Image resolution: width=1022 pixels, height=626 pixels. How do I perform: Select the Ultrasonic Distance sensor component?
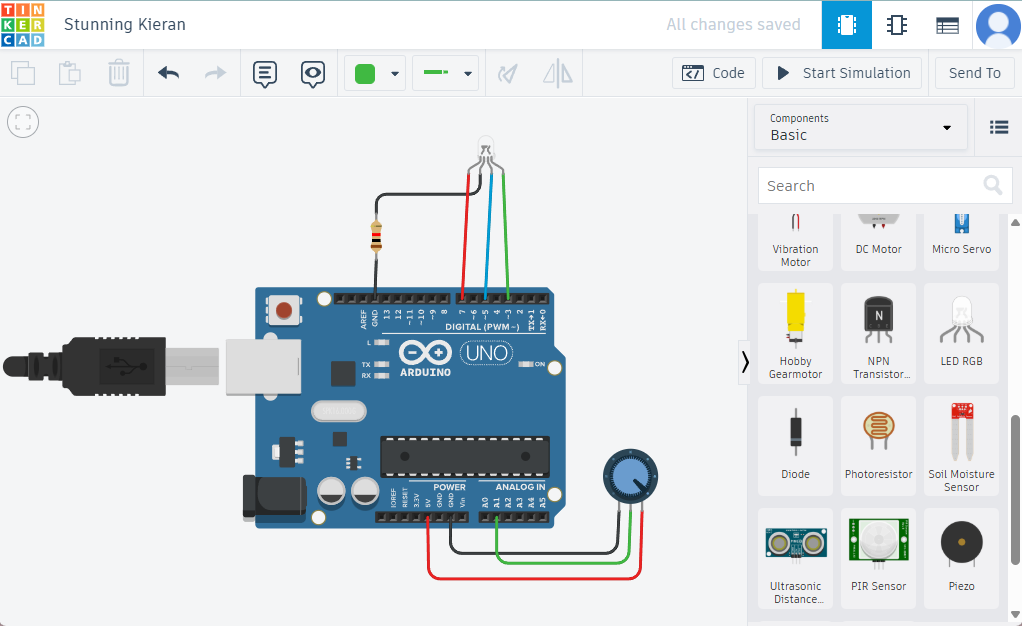795,559
